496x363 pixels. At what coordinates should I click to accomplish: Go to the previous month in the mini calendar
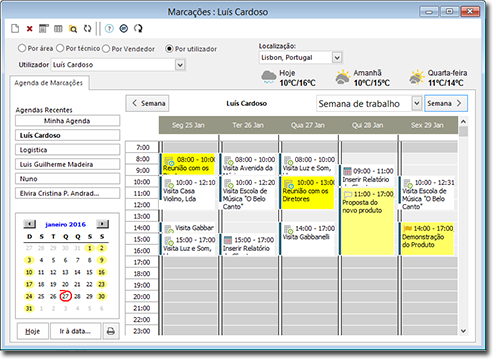click(x=29, y=224)
